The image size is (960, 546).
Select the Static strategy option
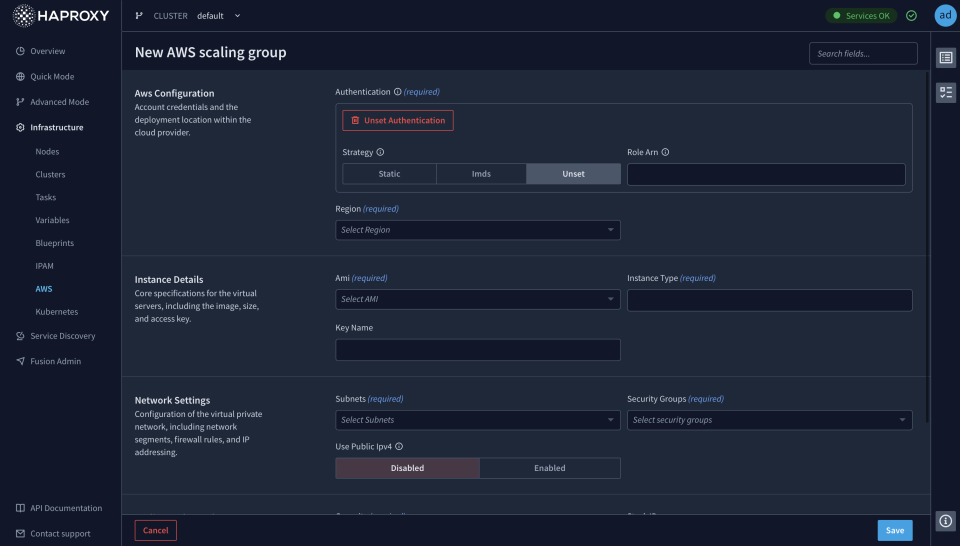[x=389, y=174]
